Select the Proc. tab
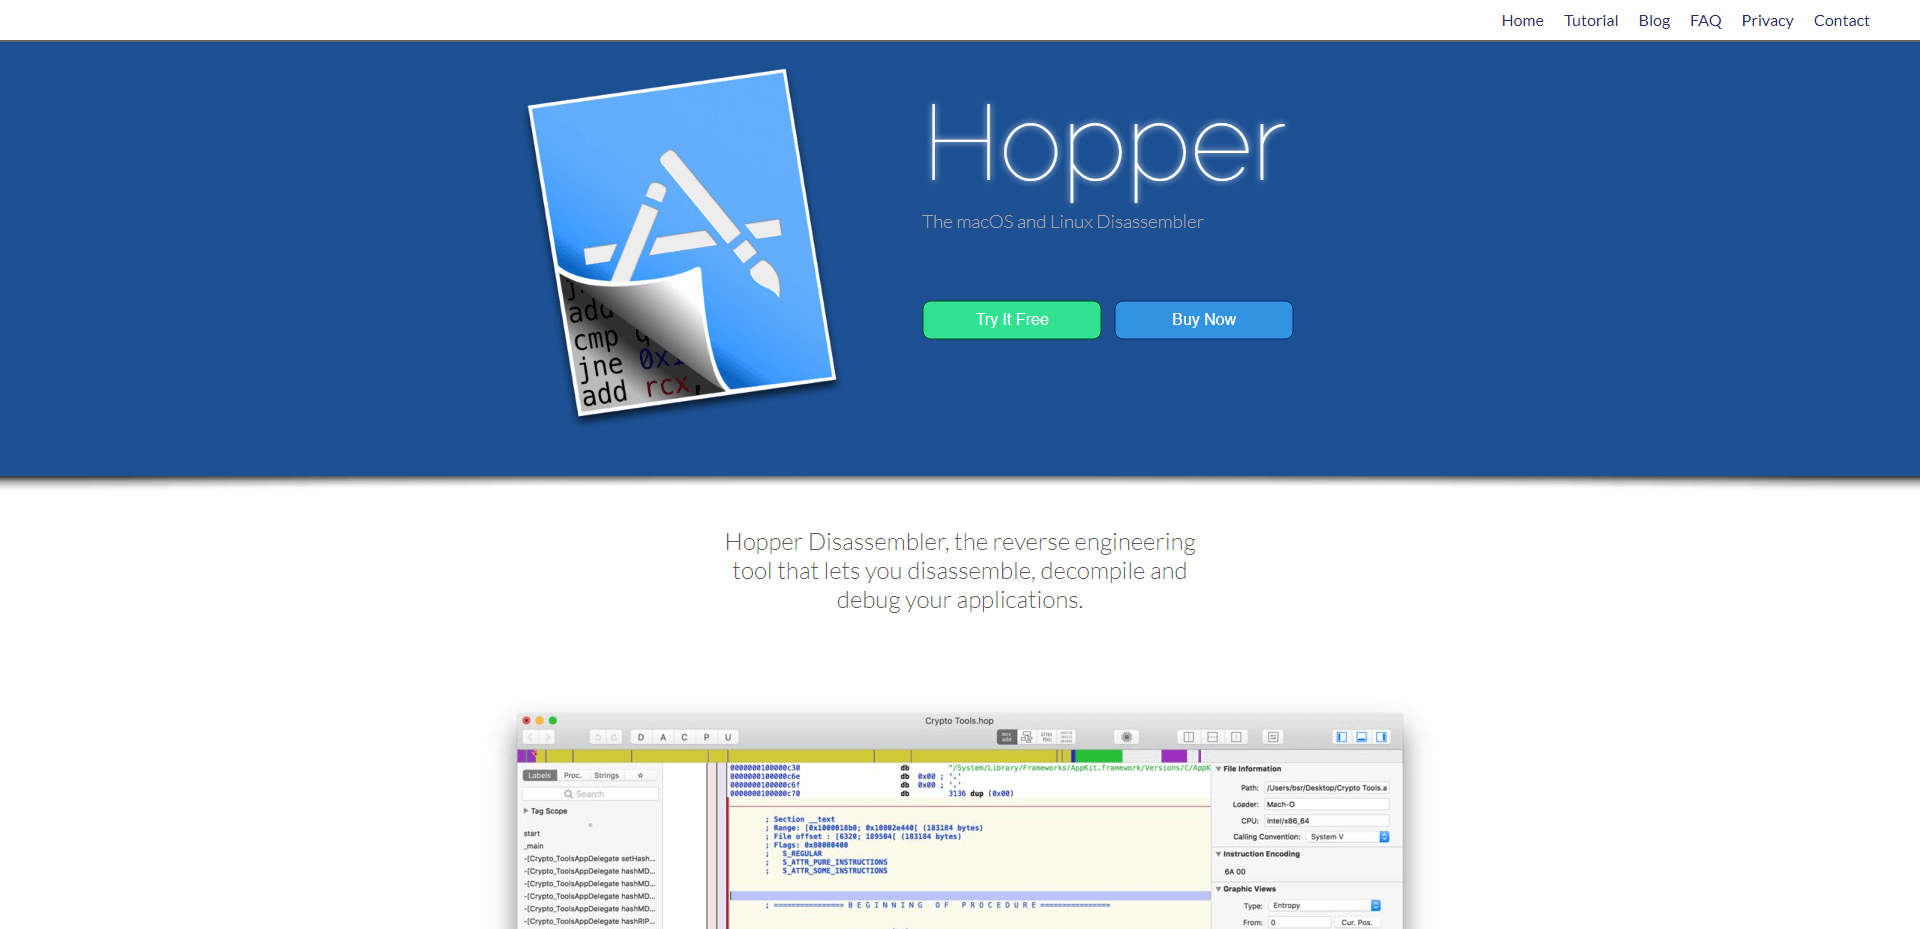Image resolution: width=1920 pixels, height=929 pixels. [573, 776]
